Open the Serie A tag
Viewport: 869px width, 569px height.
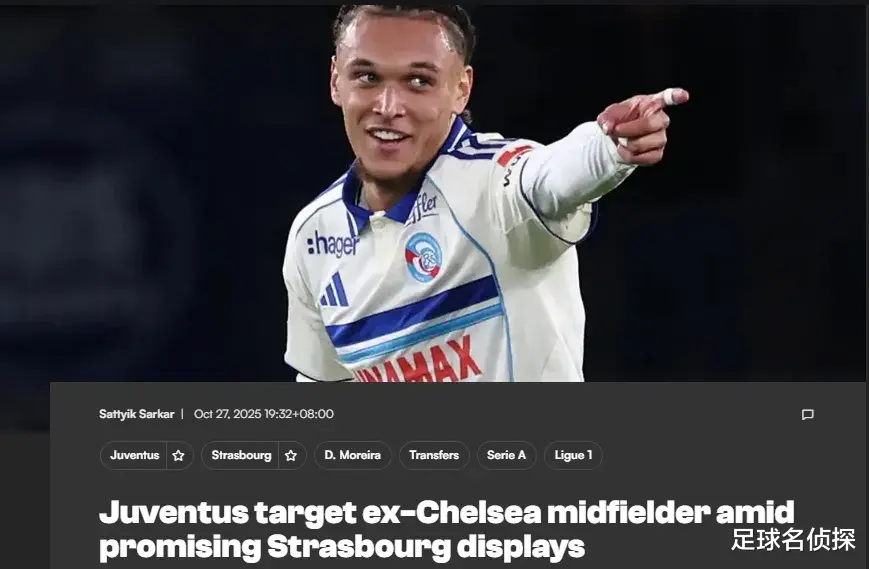click(506, 455)
